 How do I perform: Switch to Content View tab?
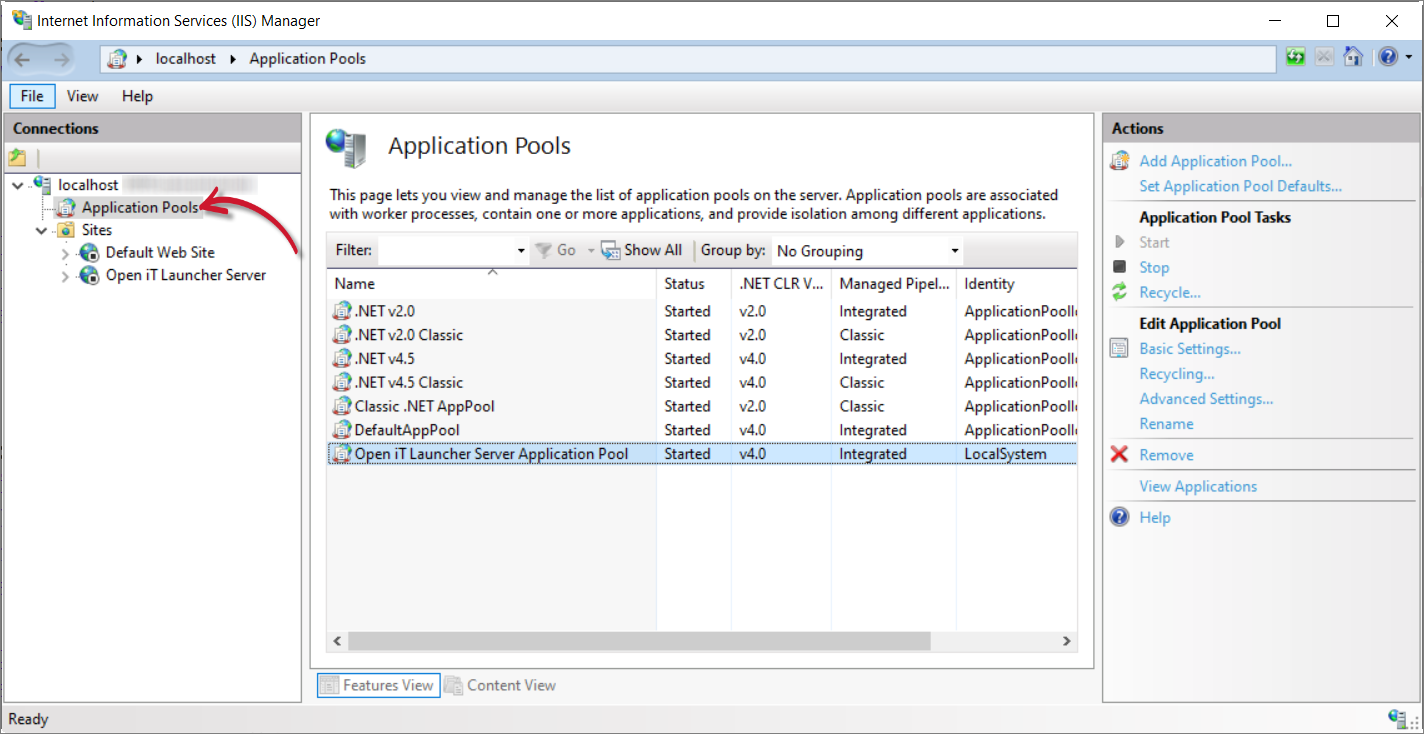(510, 685)
